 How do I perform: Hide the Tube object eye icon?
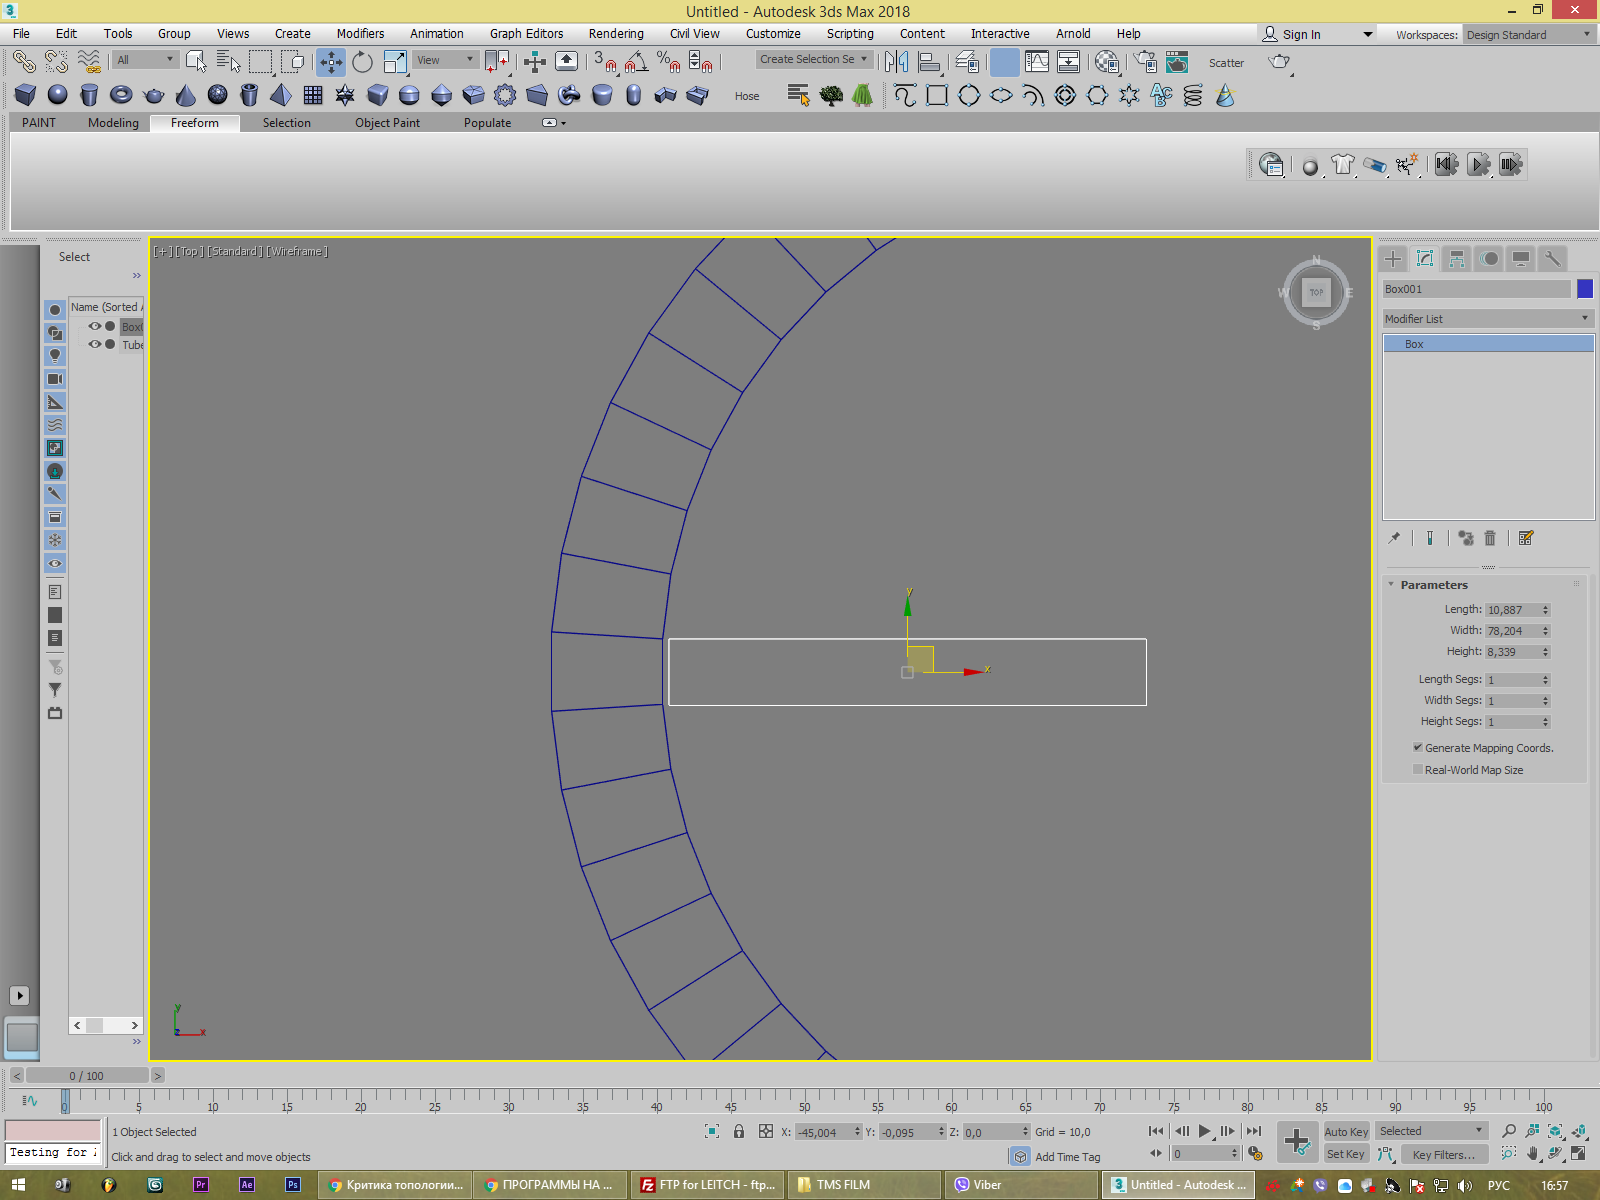95,344
